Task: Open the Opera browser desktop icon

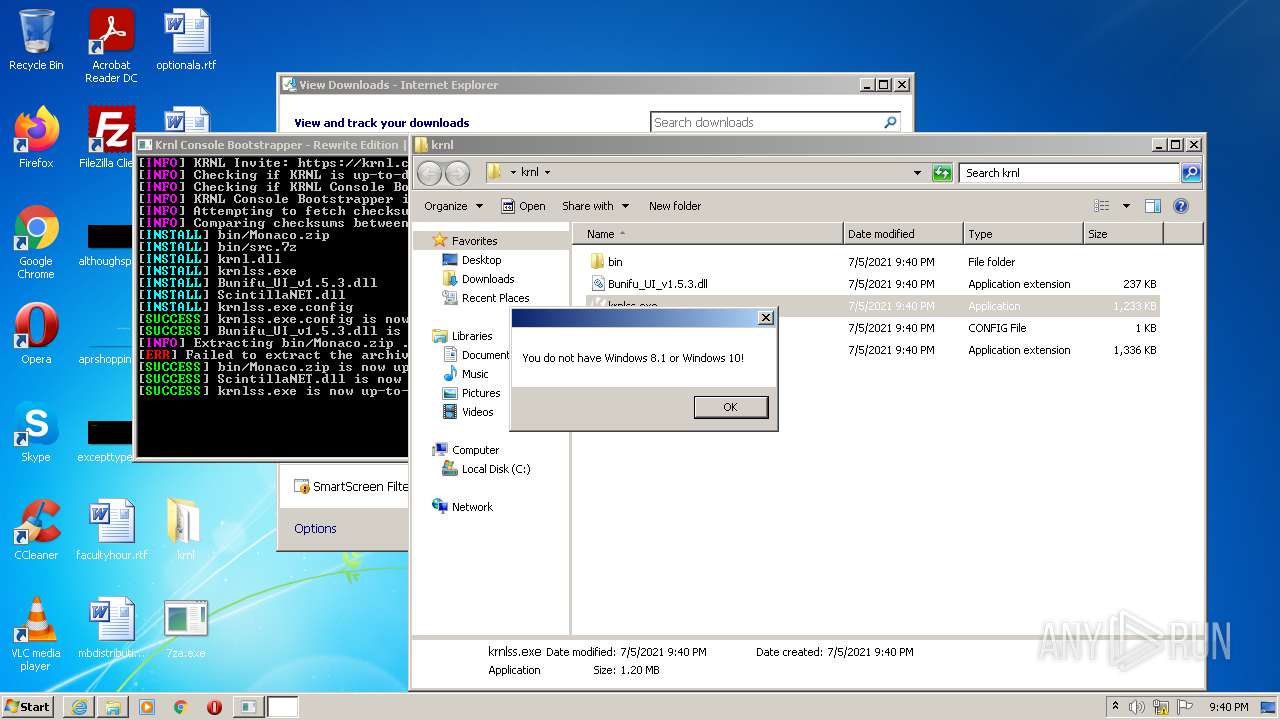Action: 36,334
